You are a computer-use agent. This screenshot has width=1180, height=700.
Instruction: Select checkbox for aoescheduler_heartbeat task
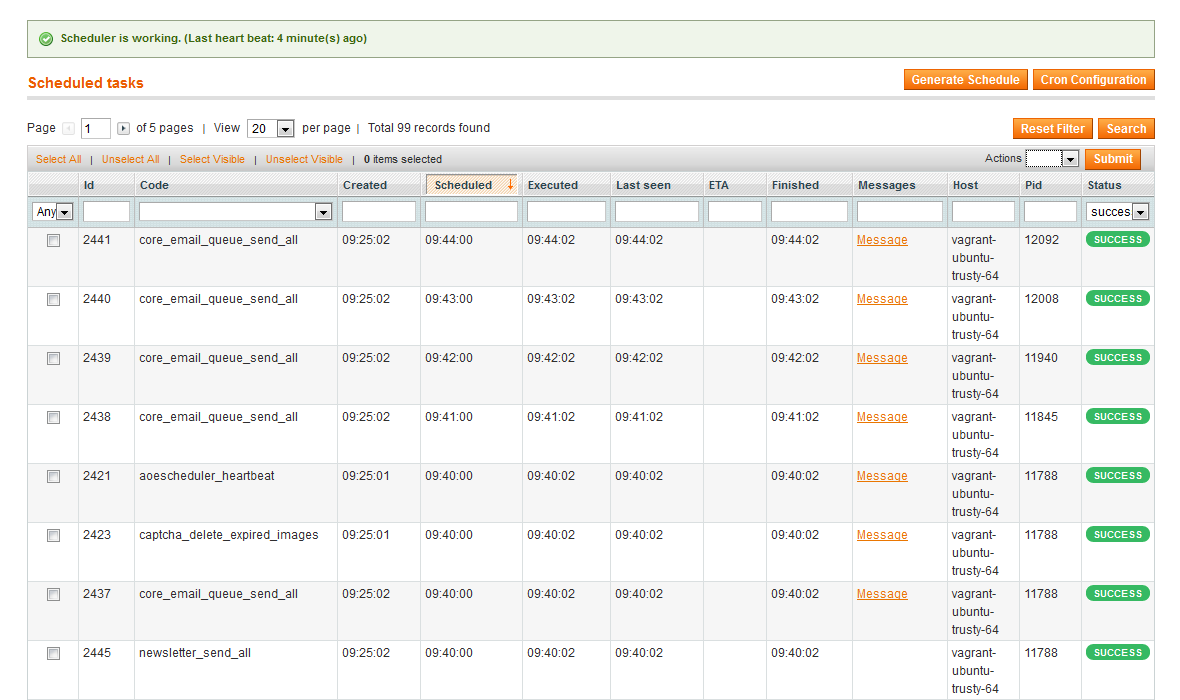(x=54, y=477)
